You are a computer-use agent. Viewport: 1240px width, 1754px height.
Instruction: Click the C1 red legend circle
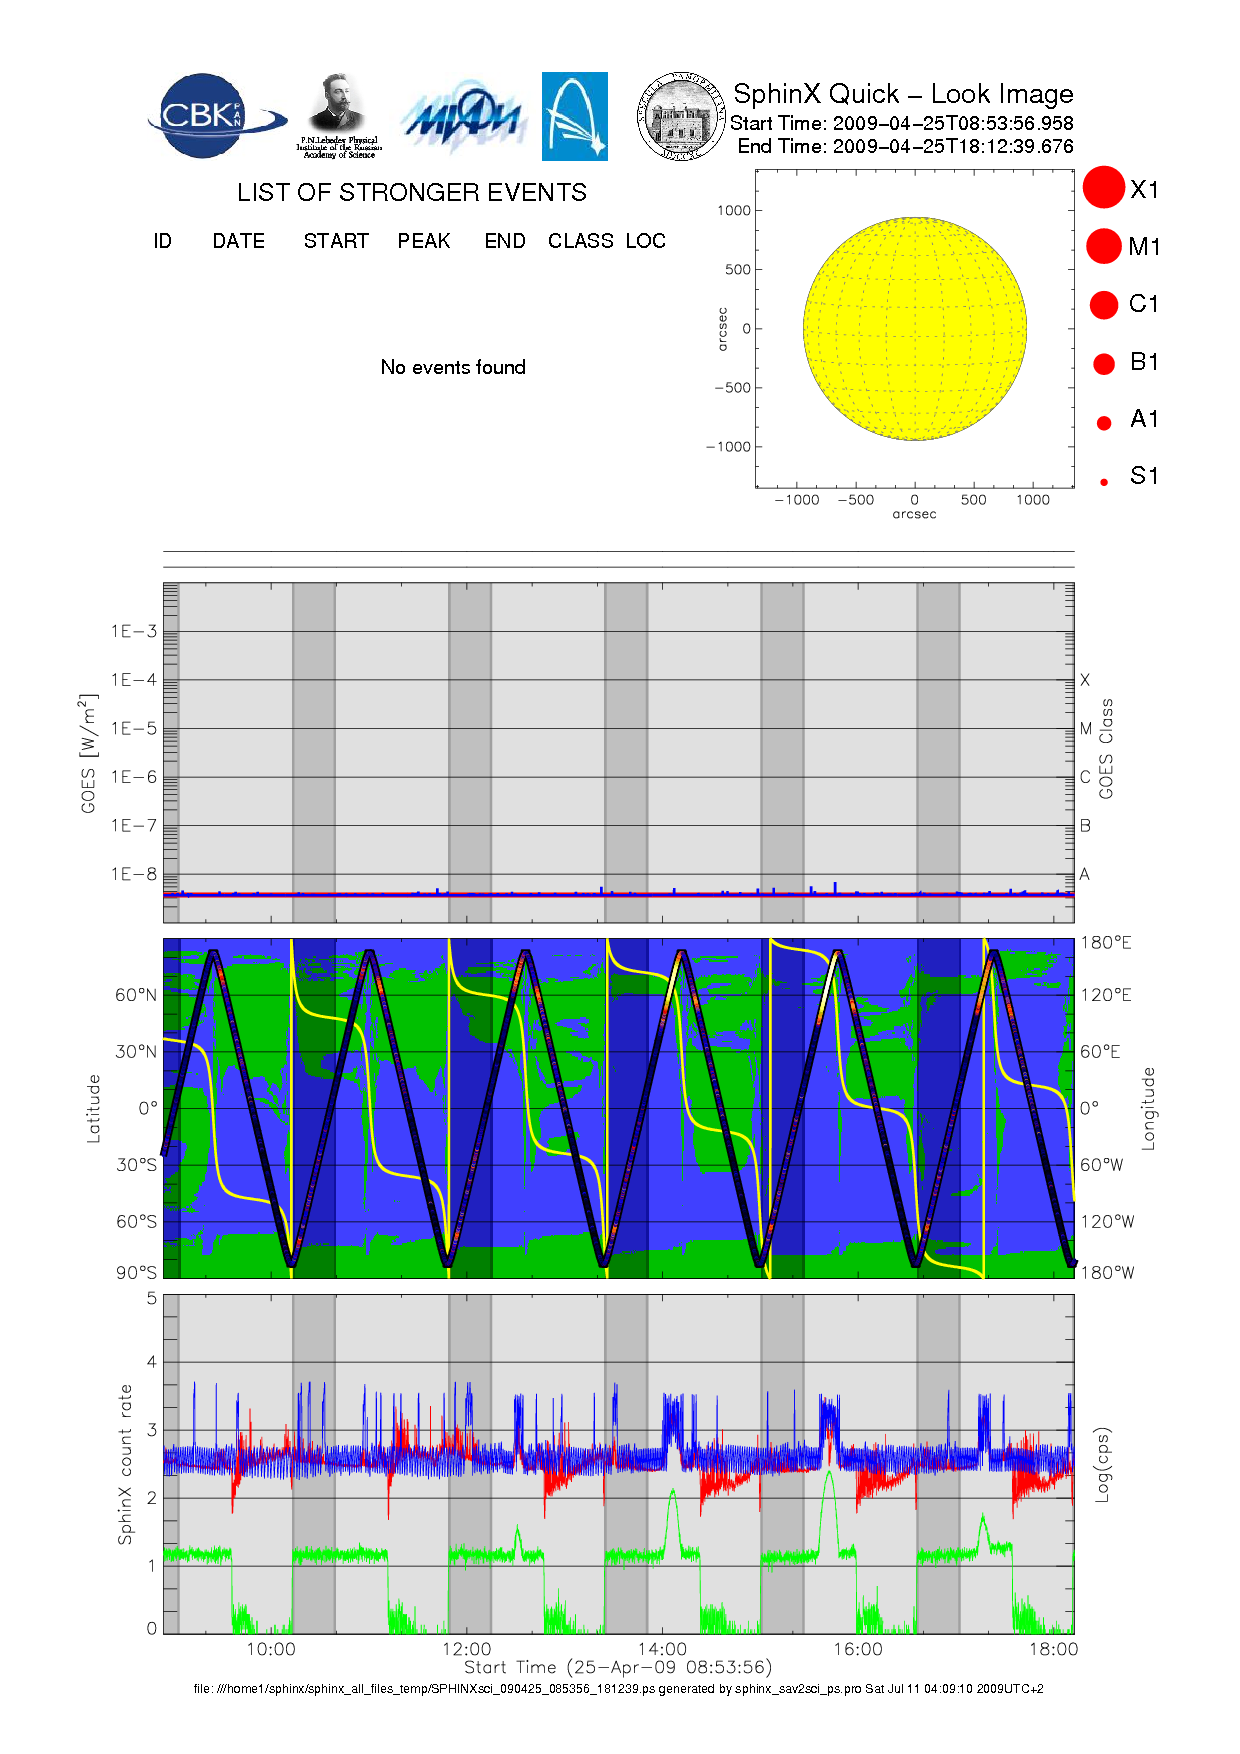[x=1104, y=304]
